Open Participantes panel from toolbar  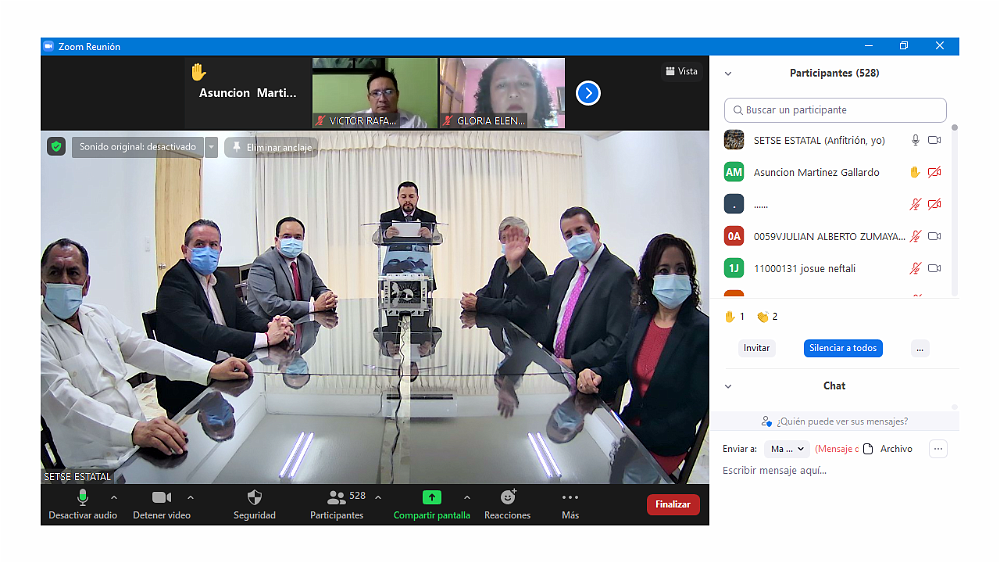click(337, 497)
